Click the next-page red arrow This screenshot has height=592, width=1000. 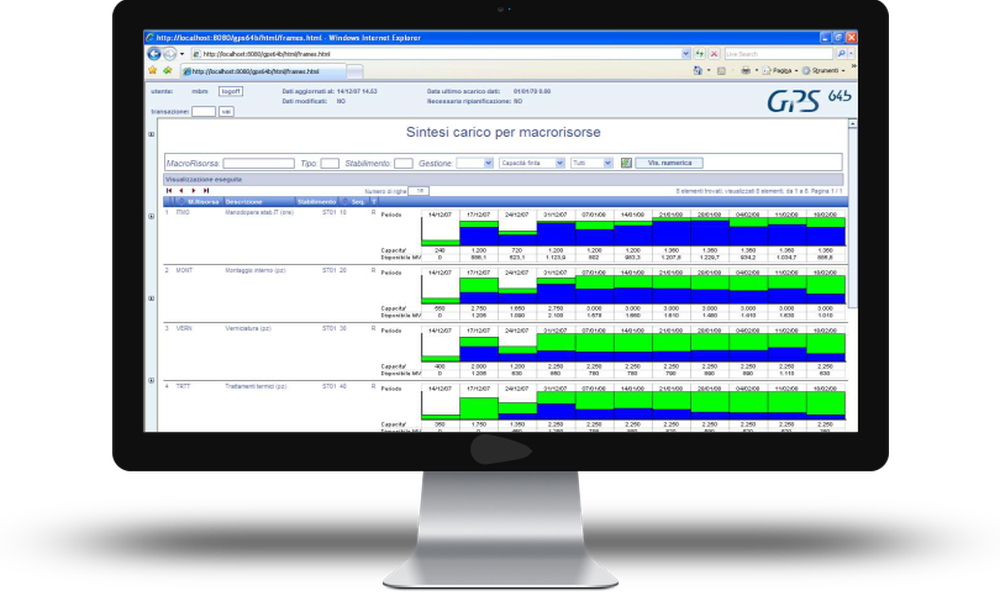click(x=193, y=190)
